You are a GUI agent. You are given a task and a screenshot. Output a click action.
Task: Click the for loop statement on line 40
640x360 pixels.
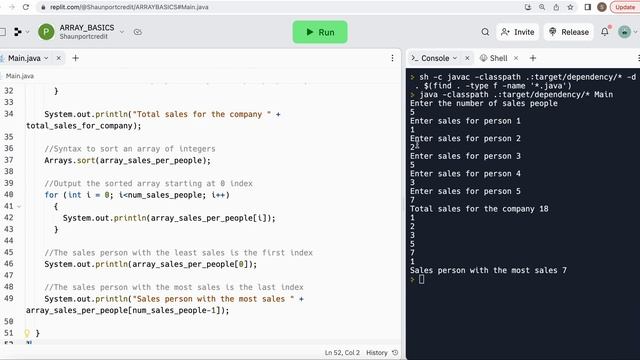tap(137, 195)
